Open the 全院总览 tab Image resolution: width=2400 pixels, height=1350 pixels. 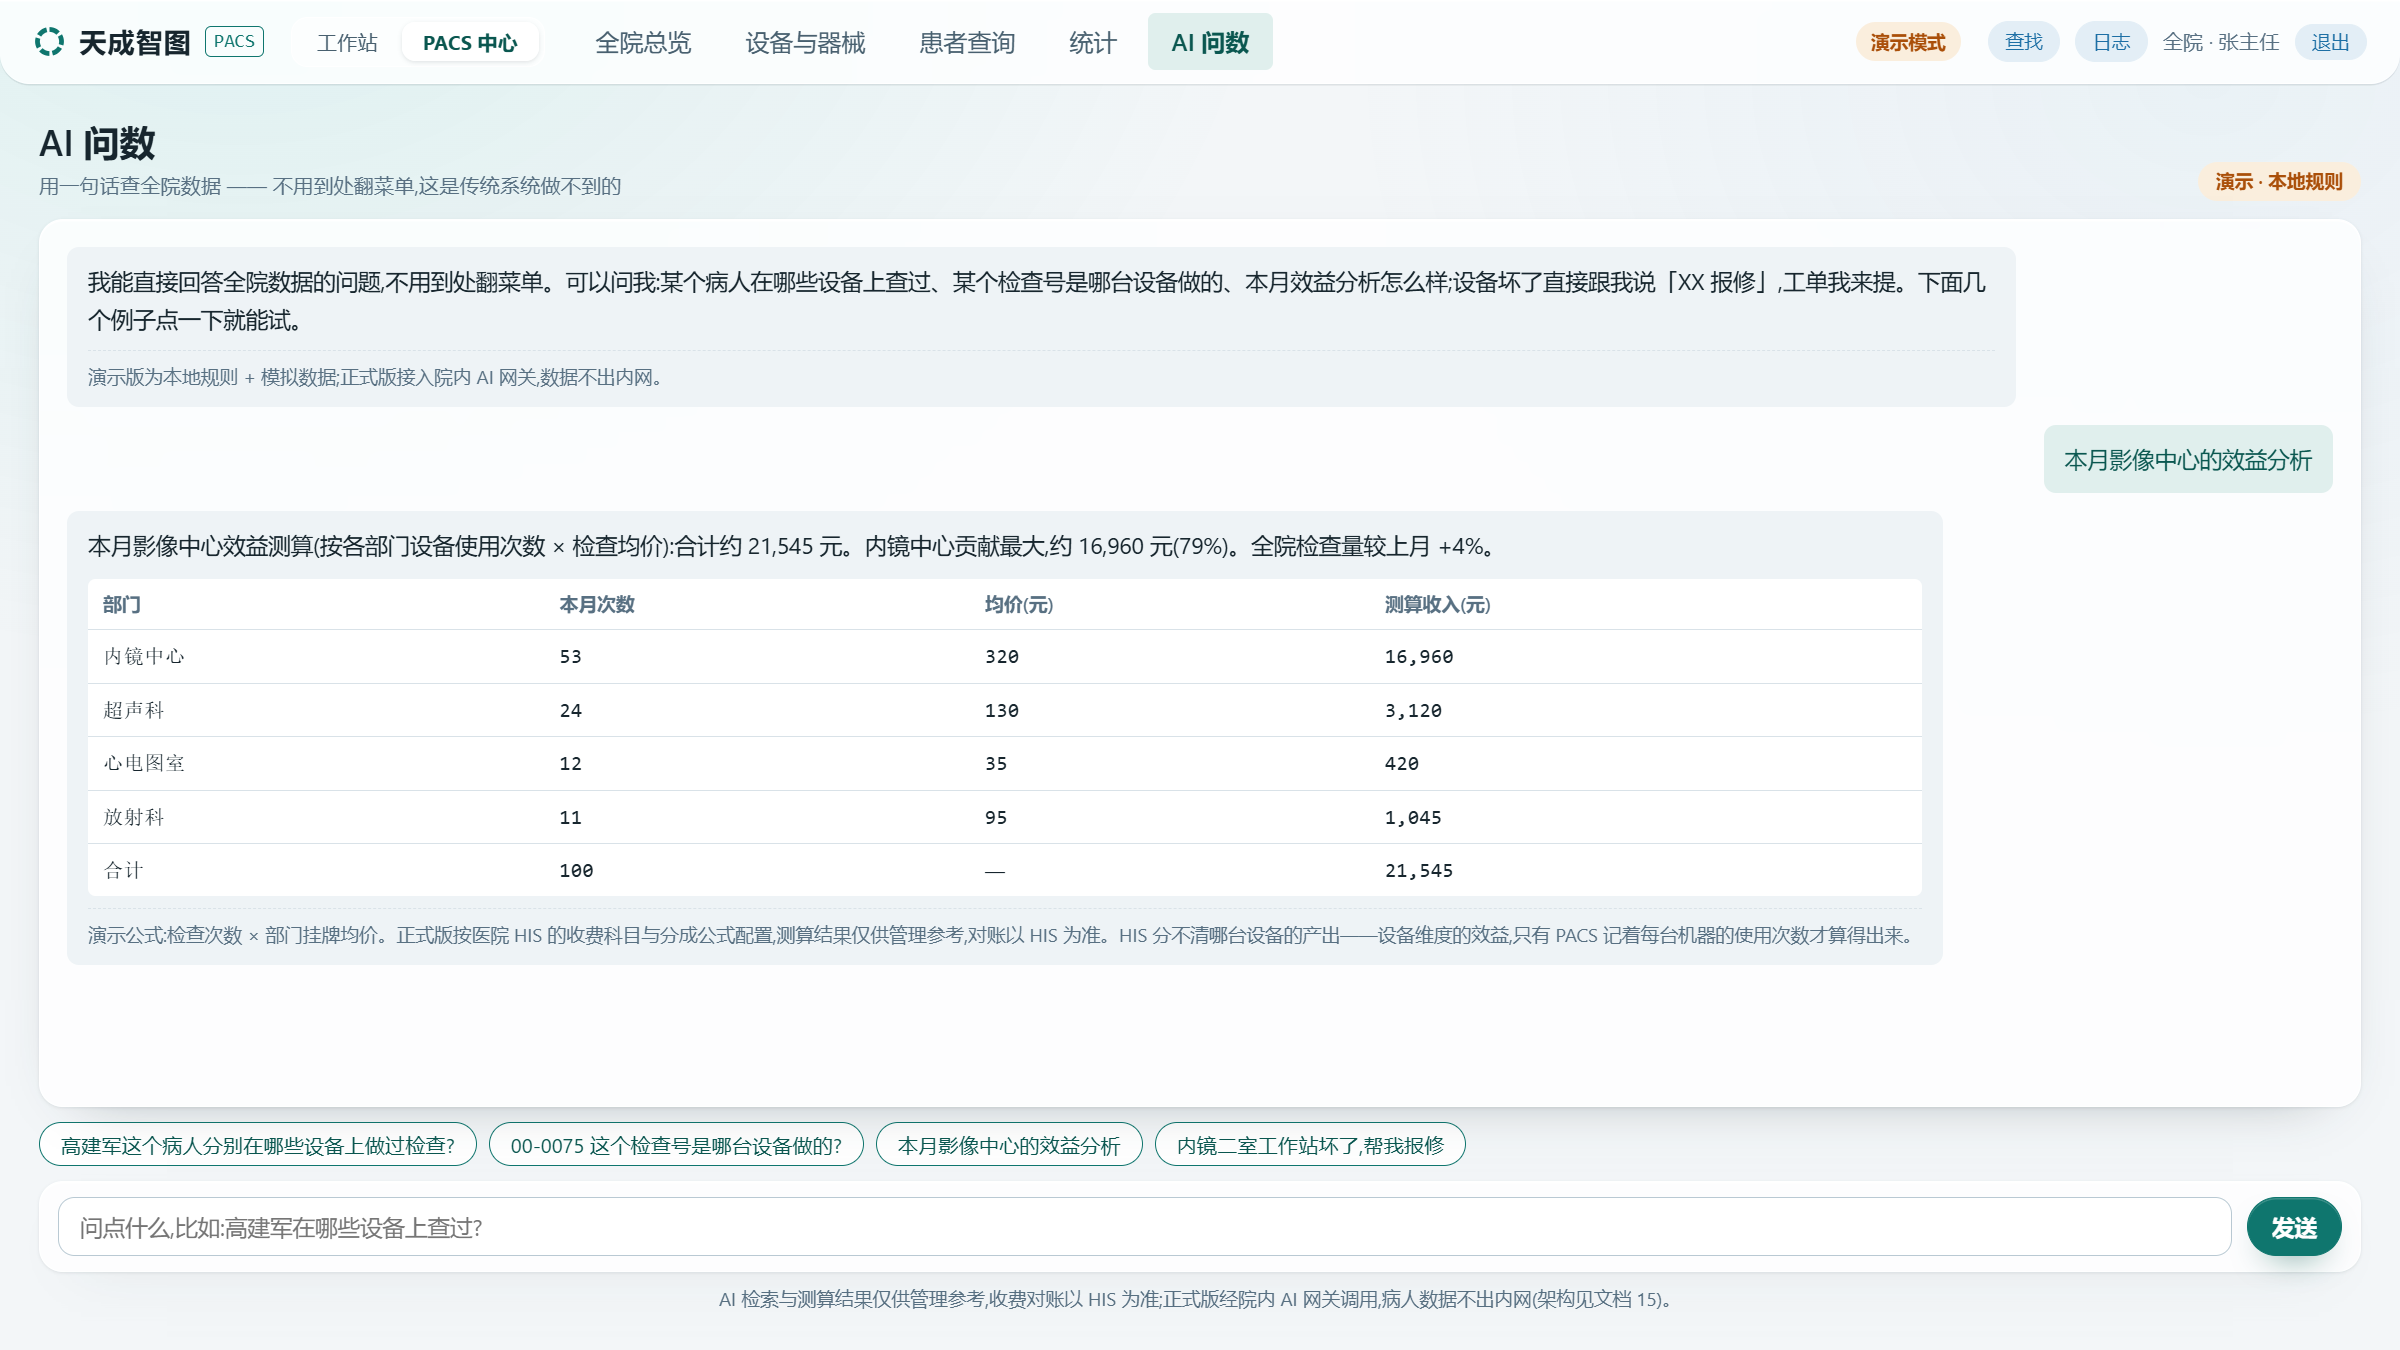click(643, 43)
